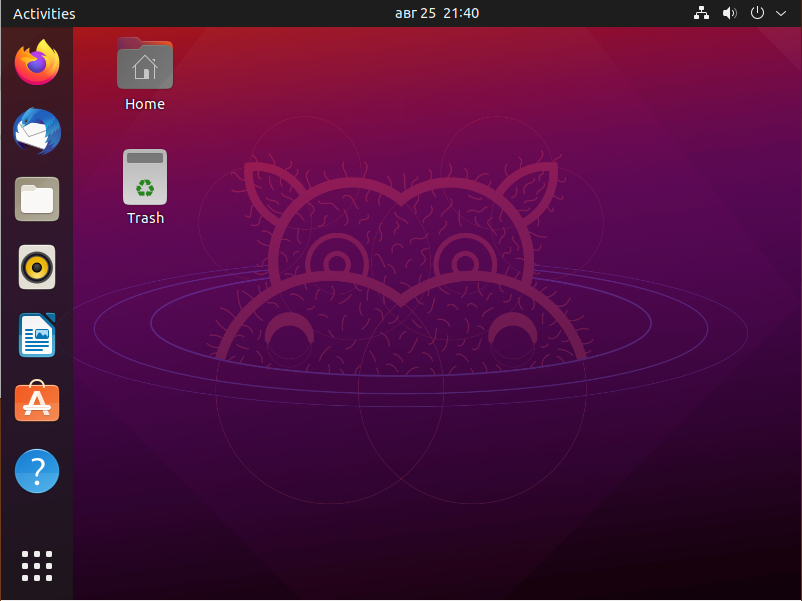Screen dimensions: 802x601
Task: Open the Help question mark icon
Action: coord(37,471)
